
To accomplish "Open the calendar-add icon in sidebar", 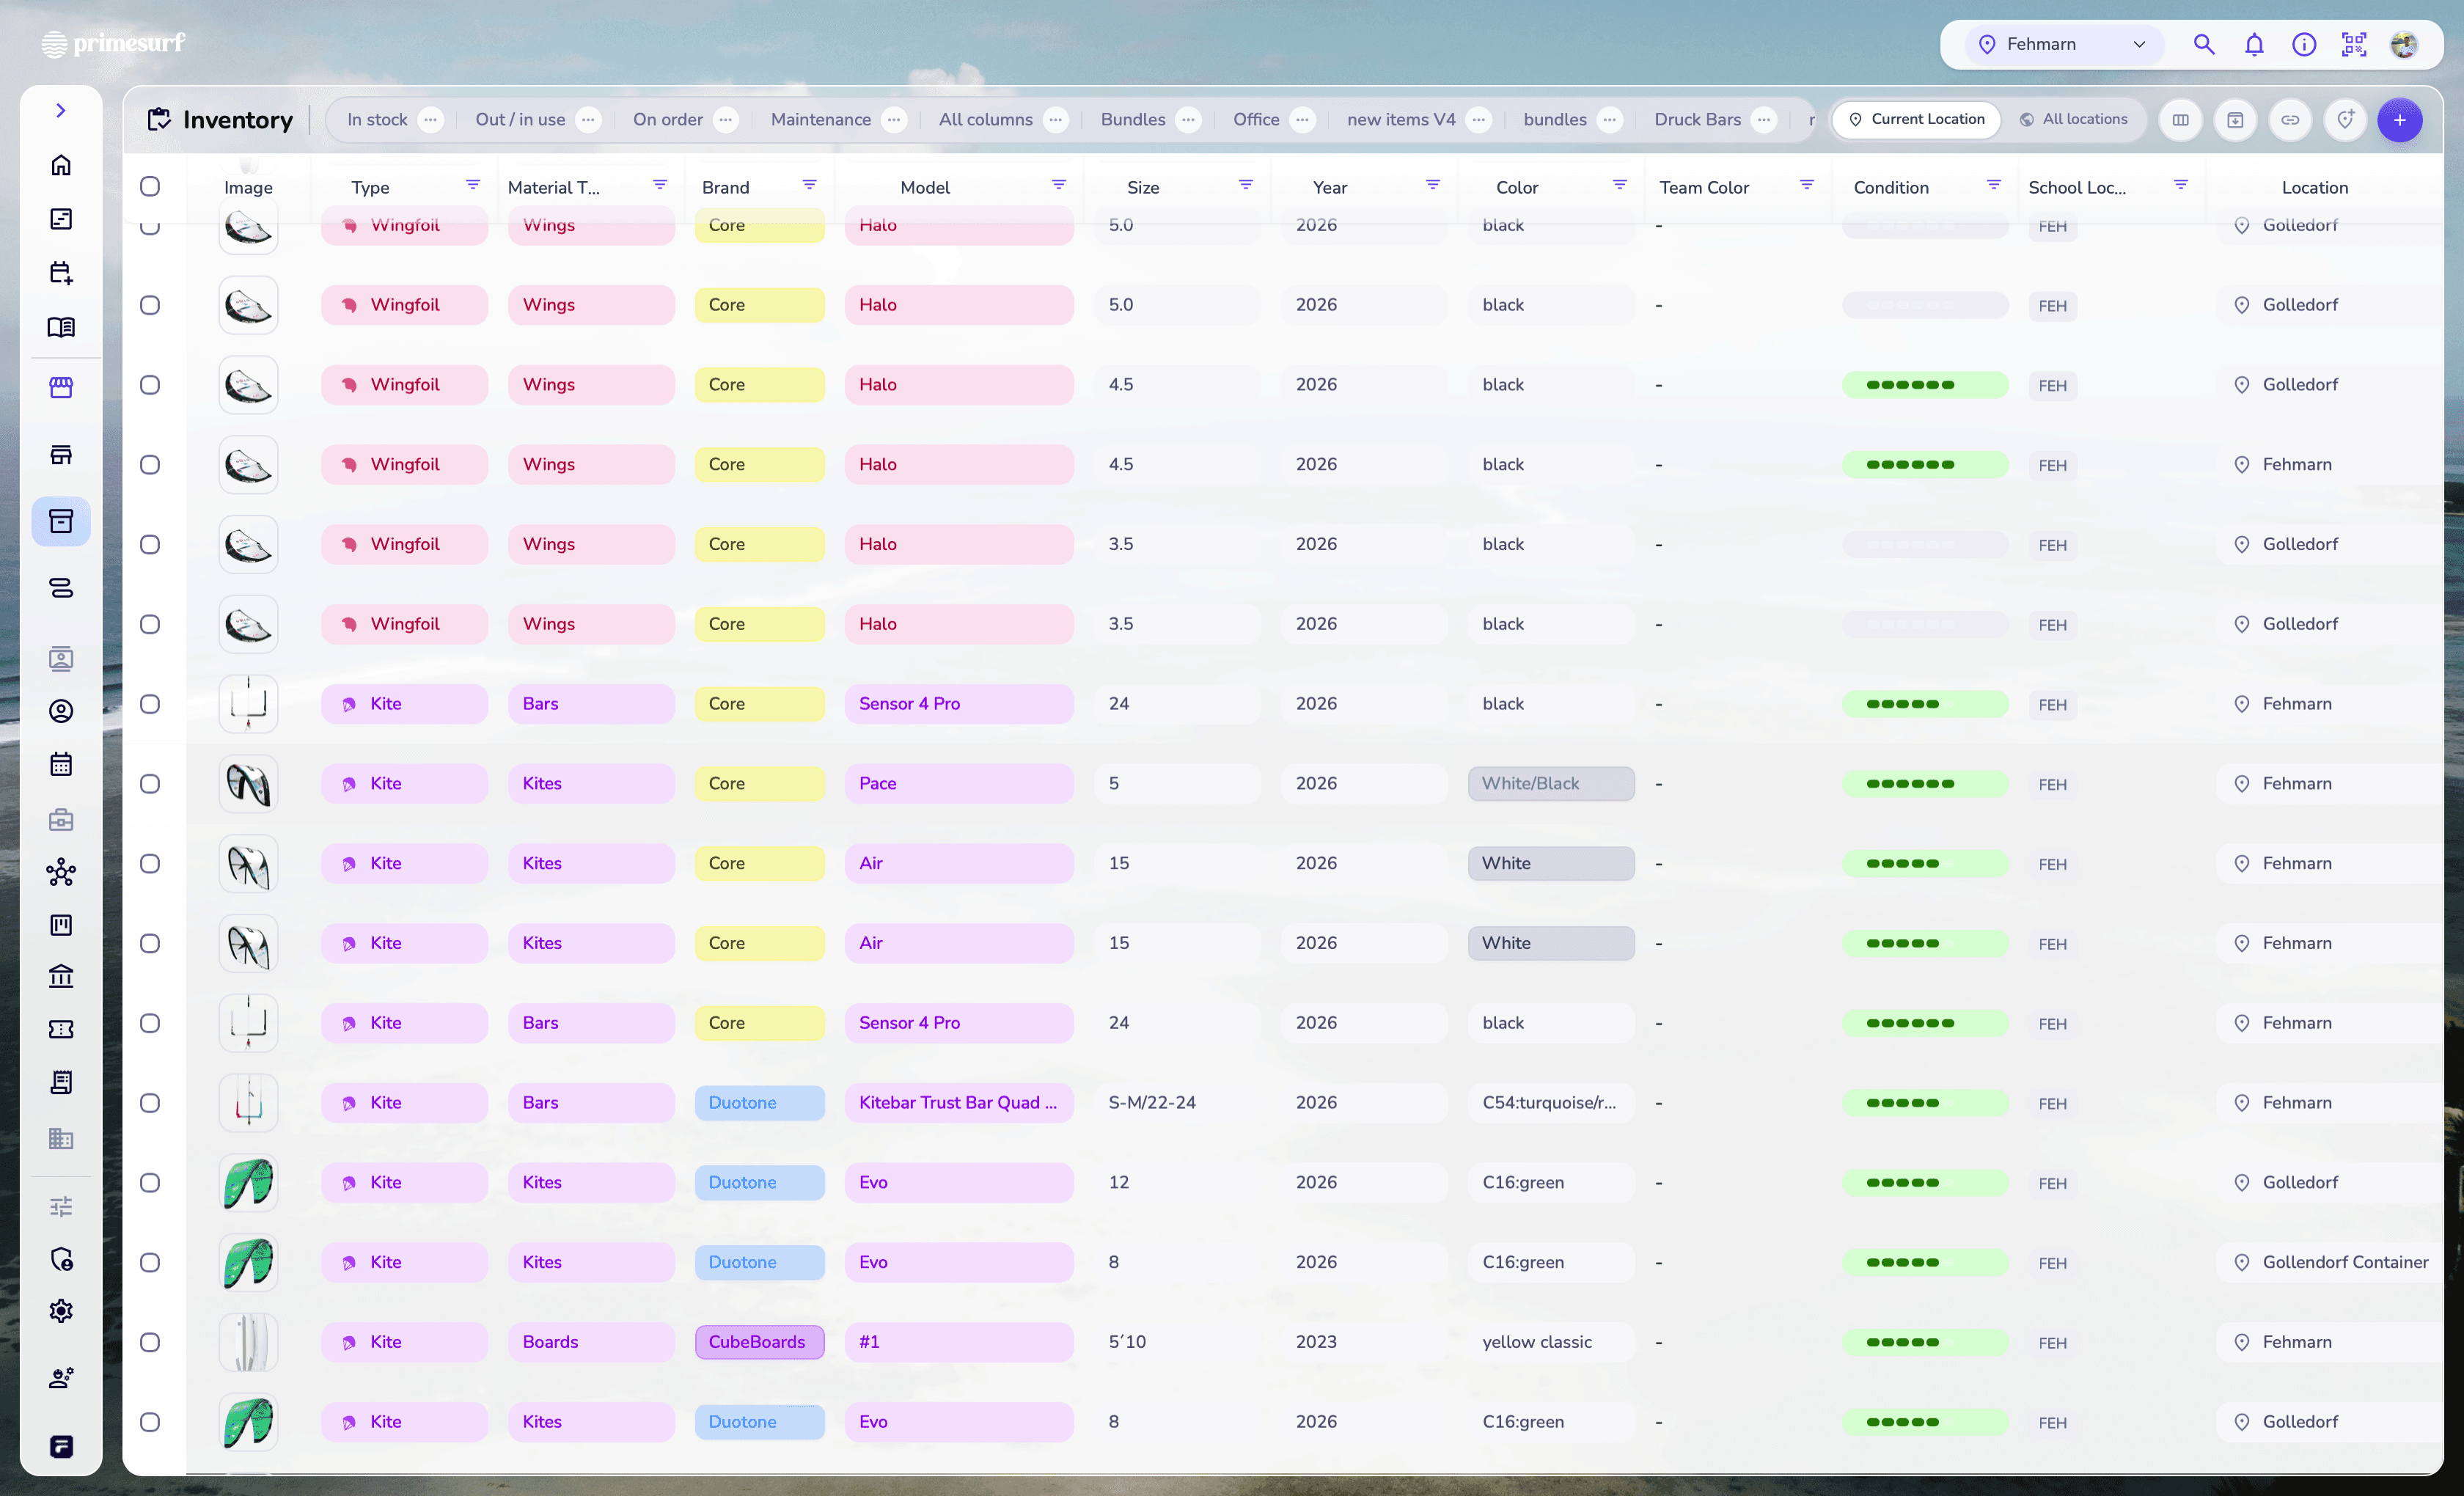I will coord(61,273).
